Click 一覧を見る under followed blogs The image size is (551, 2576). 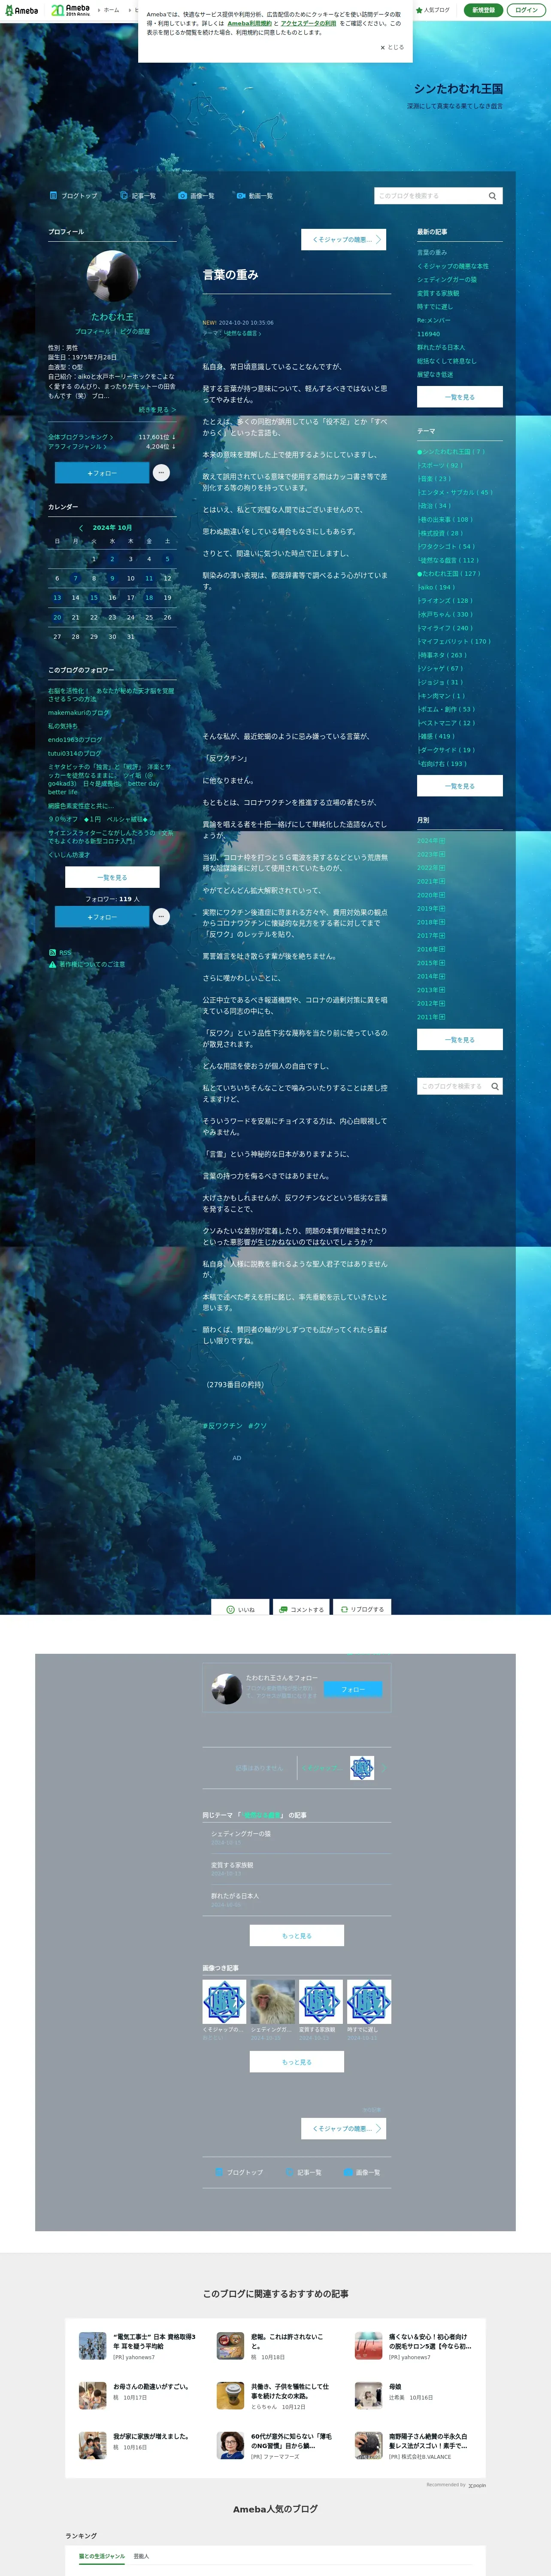coord(112,877)
